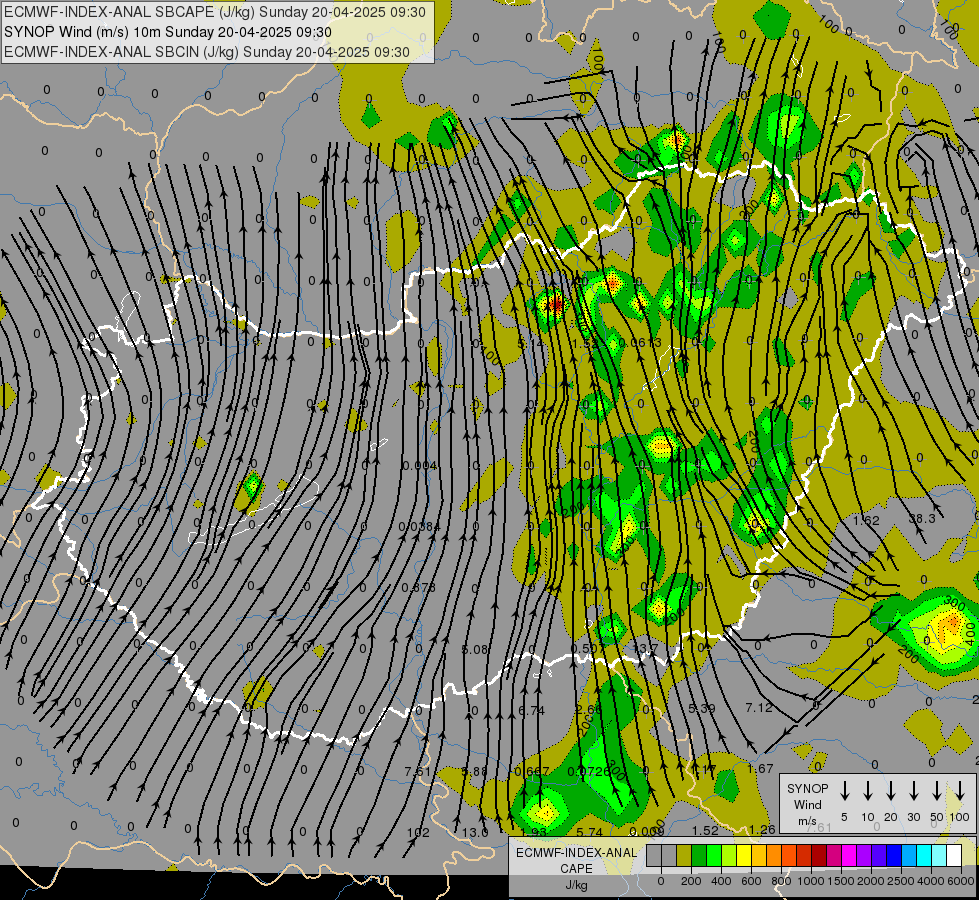This screenshot has width=979, height=900.
Task: Click the '0.667' value on the map
Action: 531,771
